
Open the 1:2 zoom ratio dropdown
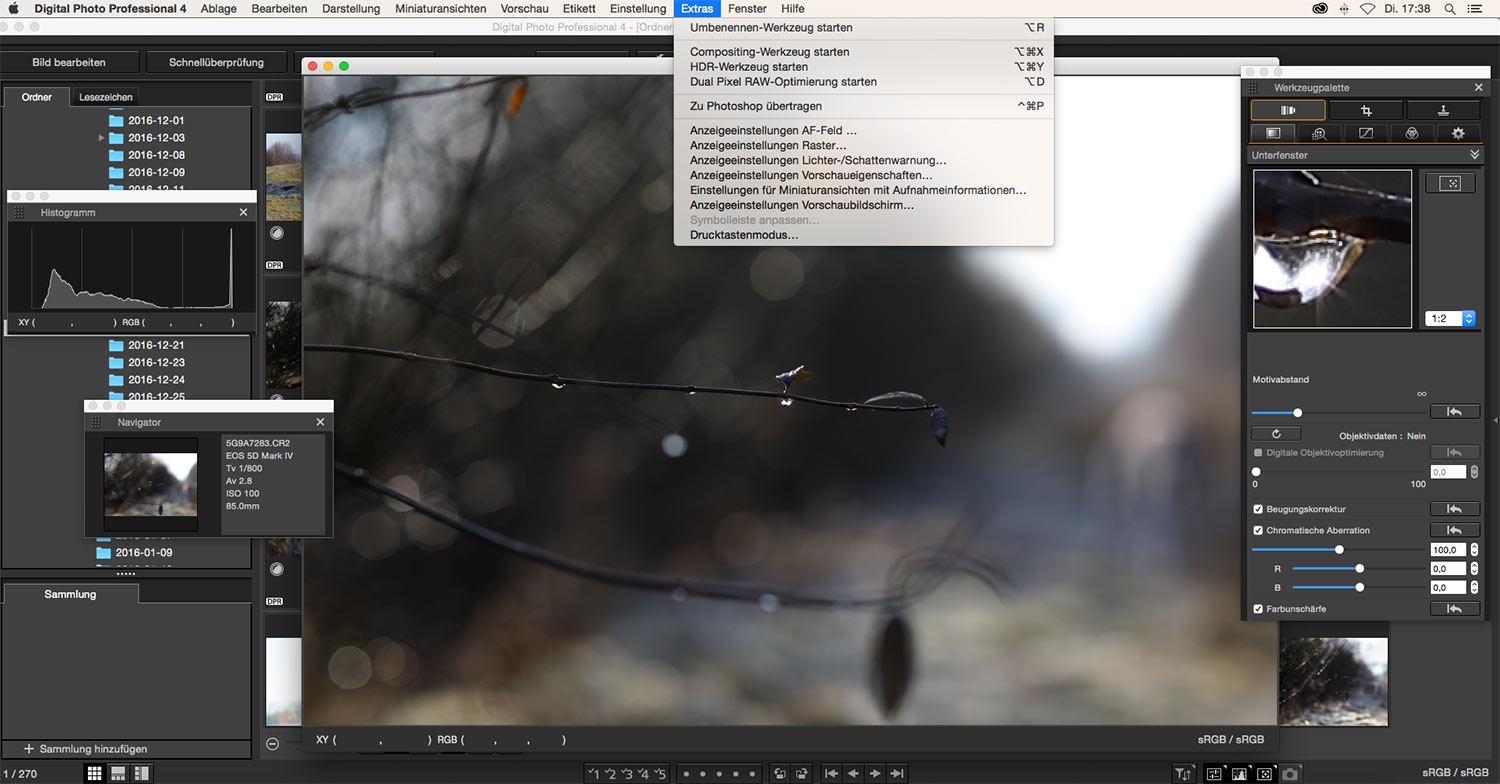[x=1450, y=318]
